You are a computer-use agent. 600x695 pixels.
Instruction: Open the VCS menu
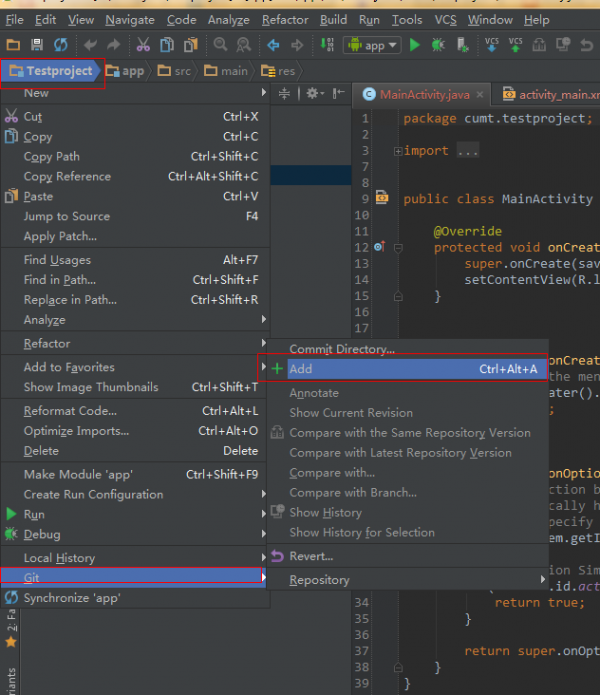(445, 20)
